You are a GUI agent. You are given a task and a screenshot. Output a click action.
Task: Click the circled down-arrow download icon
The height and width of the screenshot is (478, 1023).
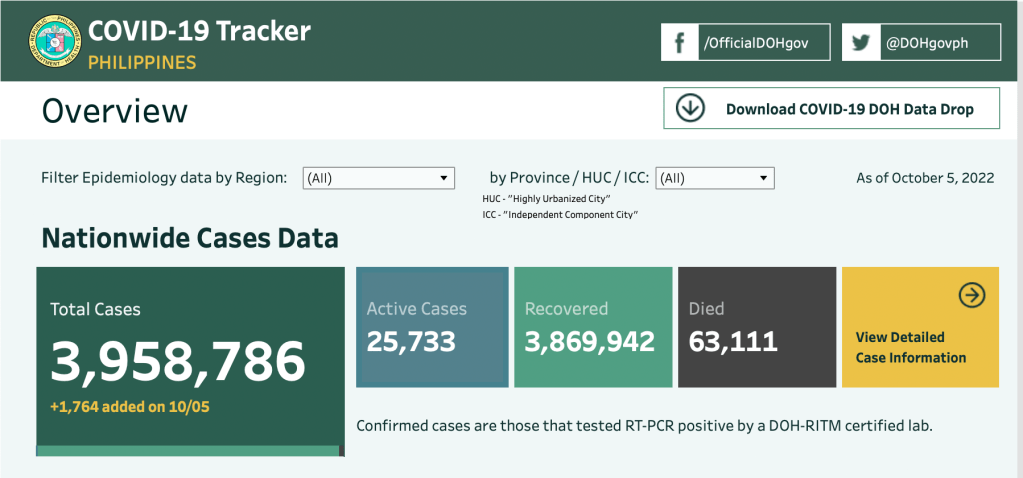[690, 108]
